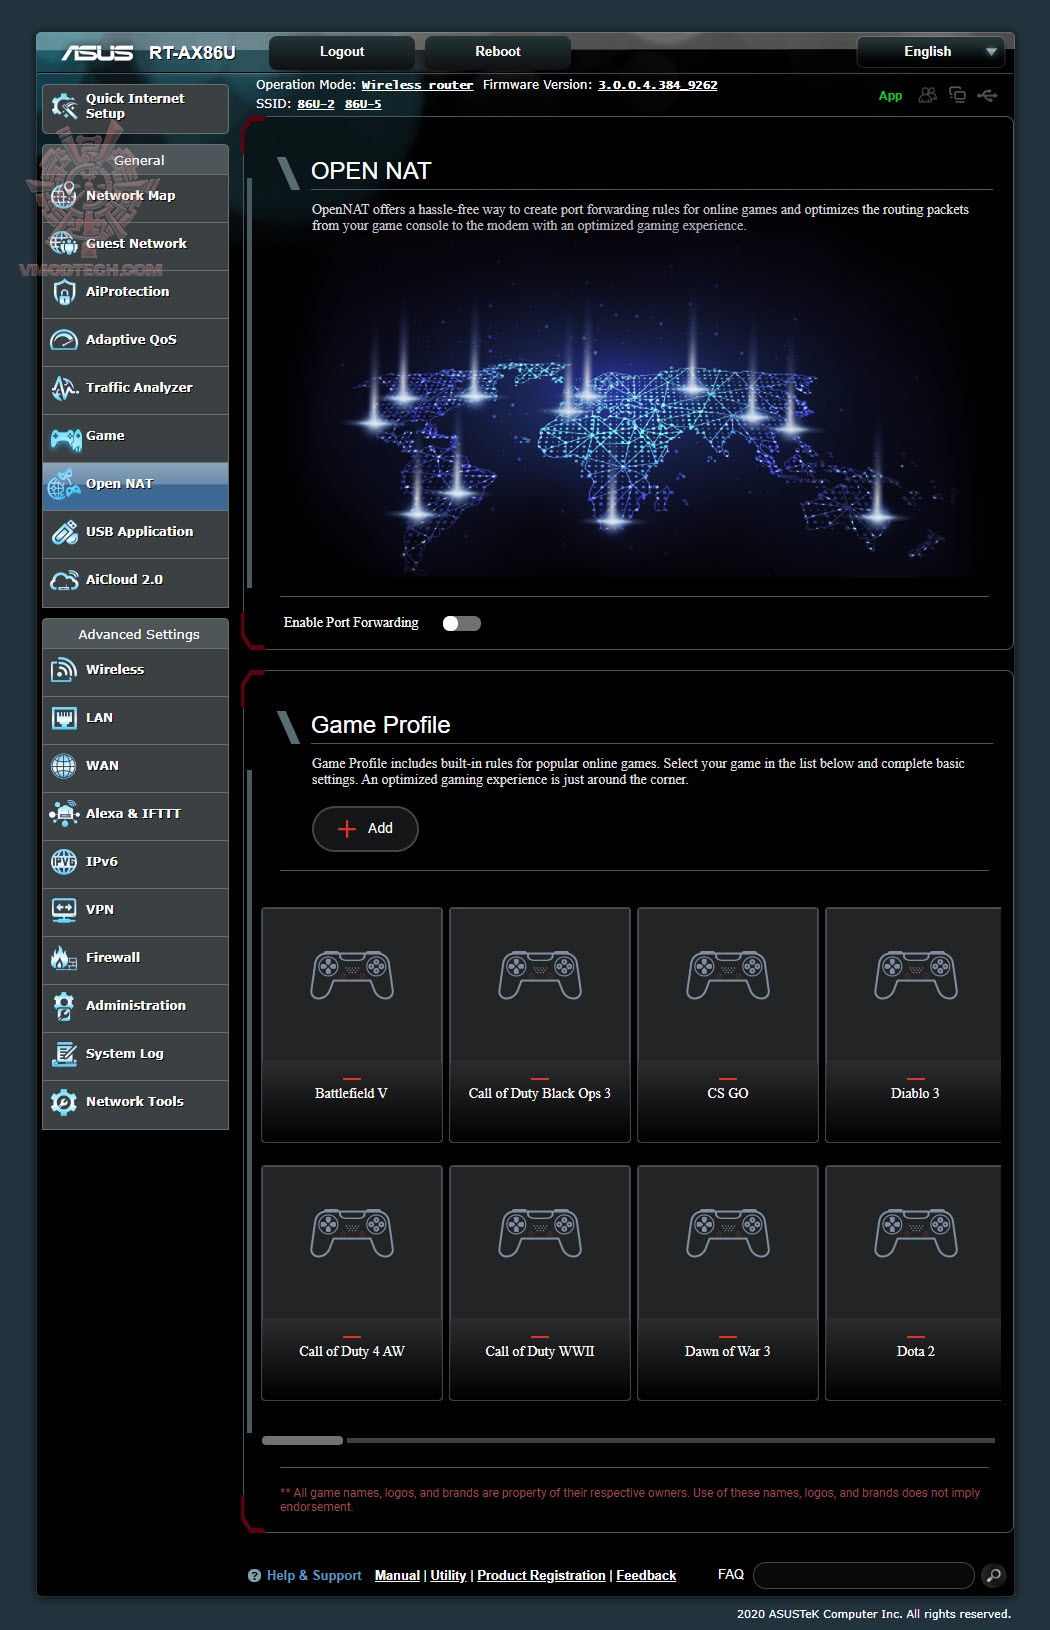Open the Utility footer link
Image resolution: width=1050 pixels, height=1630 pixels.
[x=448, y=1575]
